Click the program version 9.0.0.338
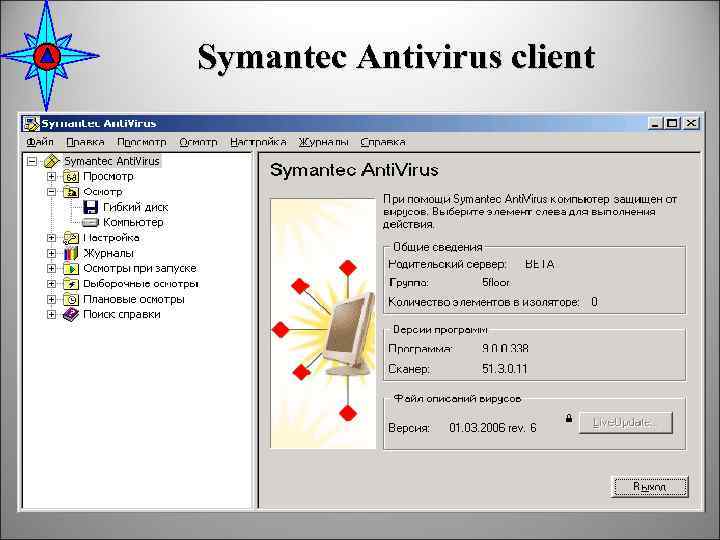This screenshot has height=540, width=720. point(505,349)
